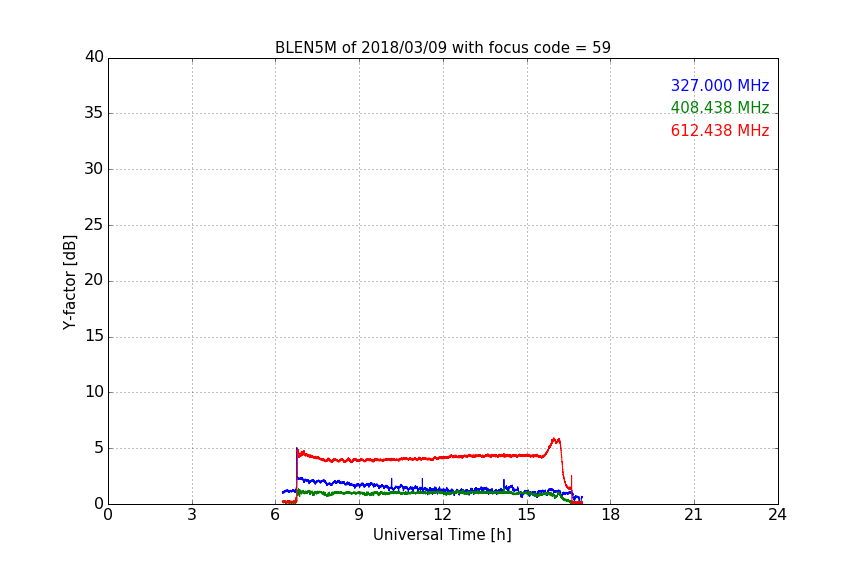Click the x-axis tick label 12

(443, 515)
